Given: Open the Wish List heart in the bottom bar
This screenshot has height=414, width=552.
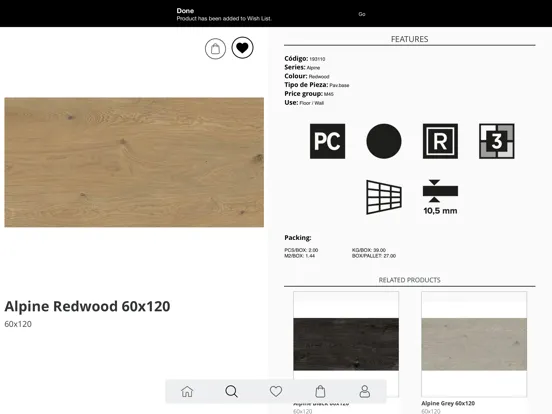Looking at the screenshot, I should pyautogui.click(x=276, y=391).
